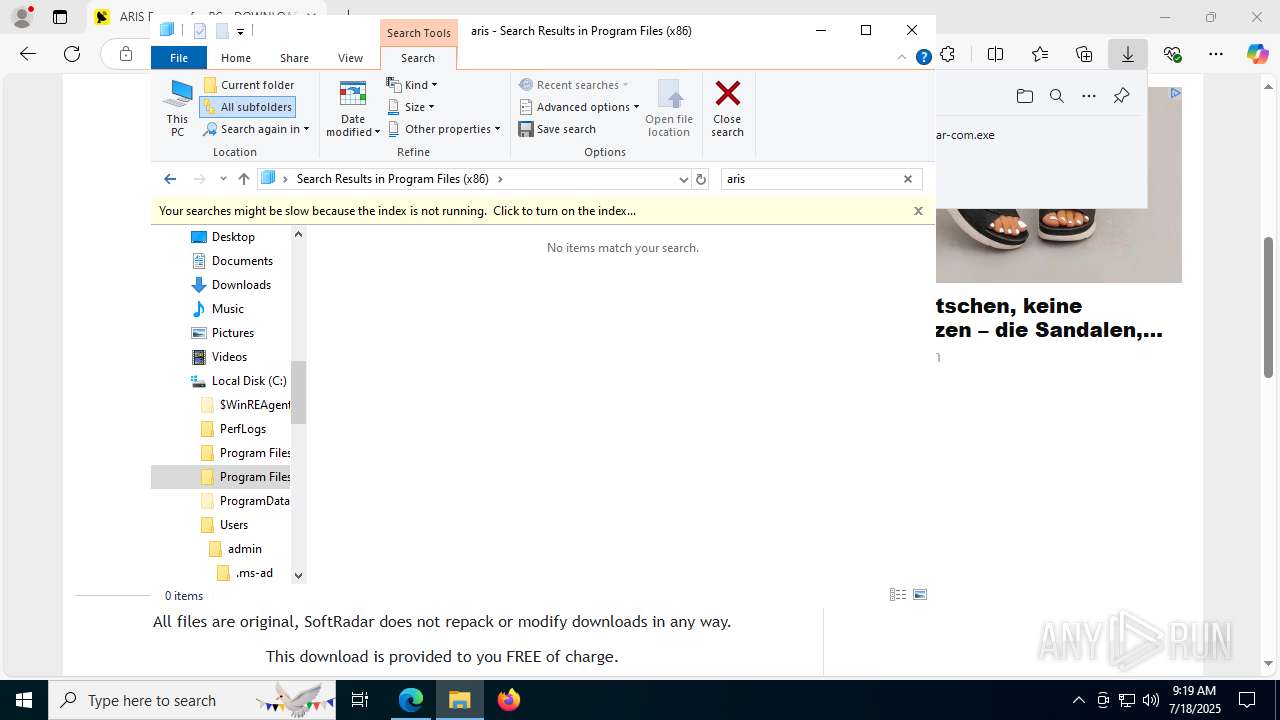Go back in Explorer navigation
Image resolution: width=1280 pixels, height=720 pixels.
[x=170, y=179]
